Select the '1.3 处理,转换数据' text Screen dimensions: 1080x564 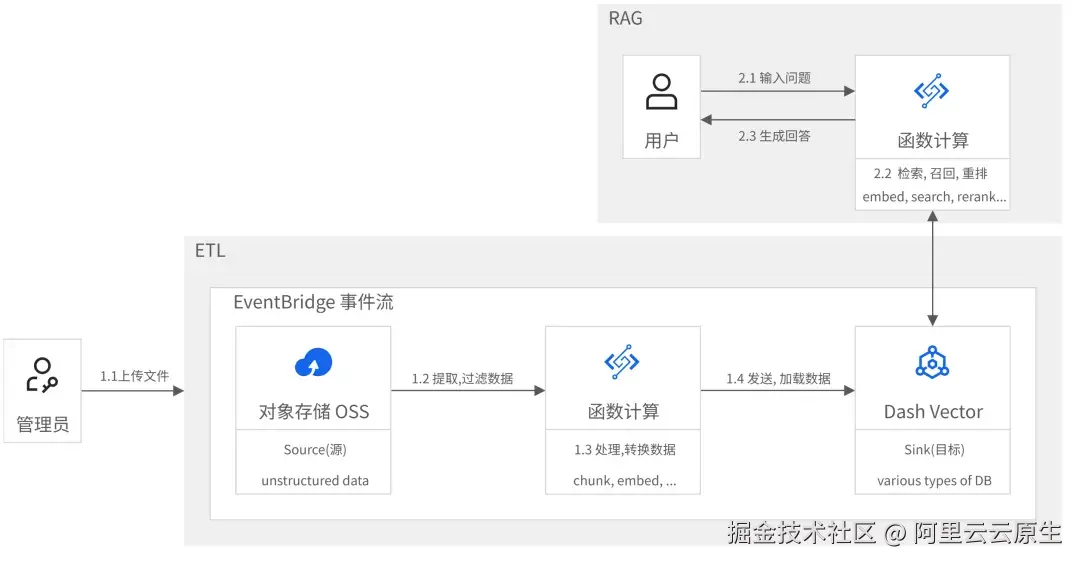point(625,450)
